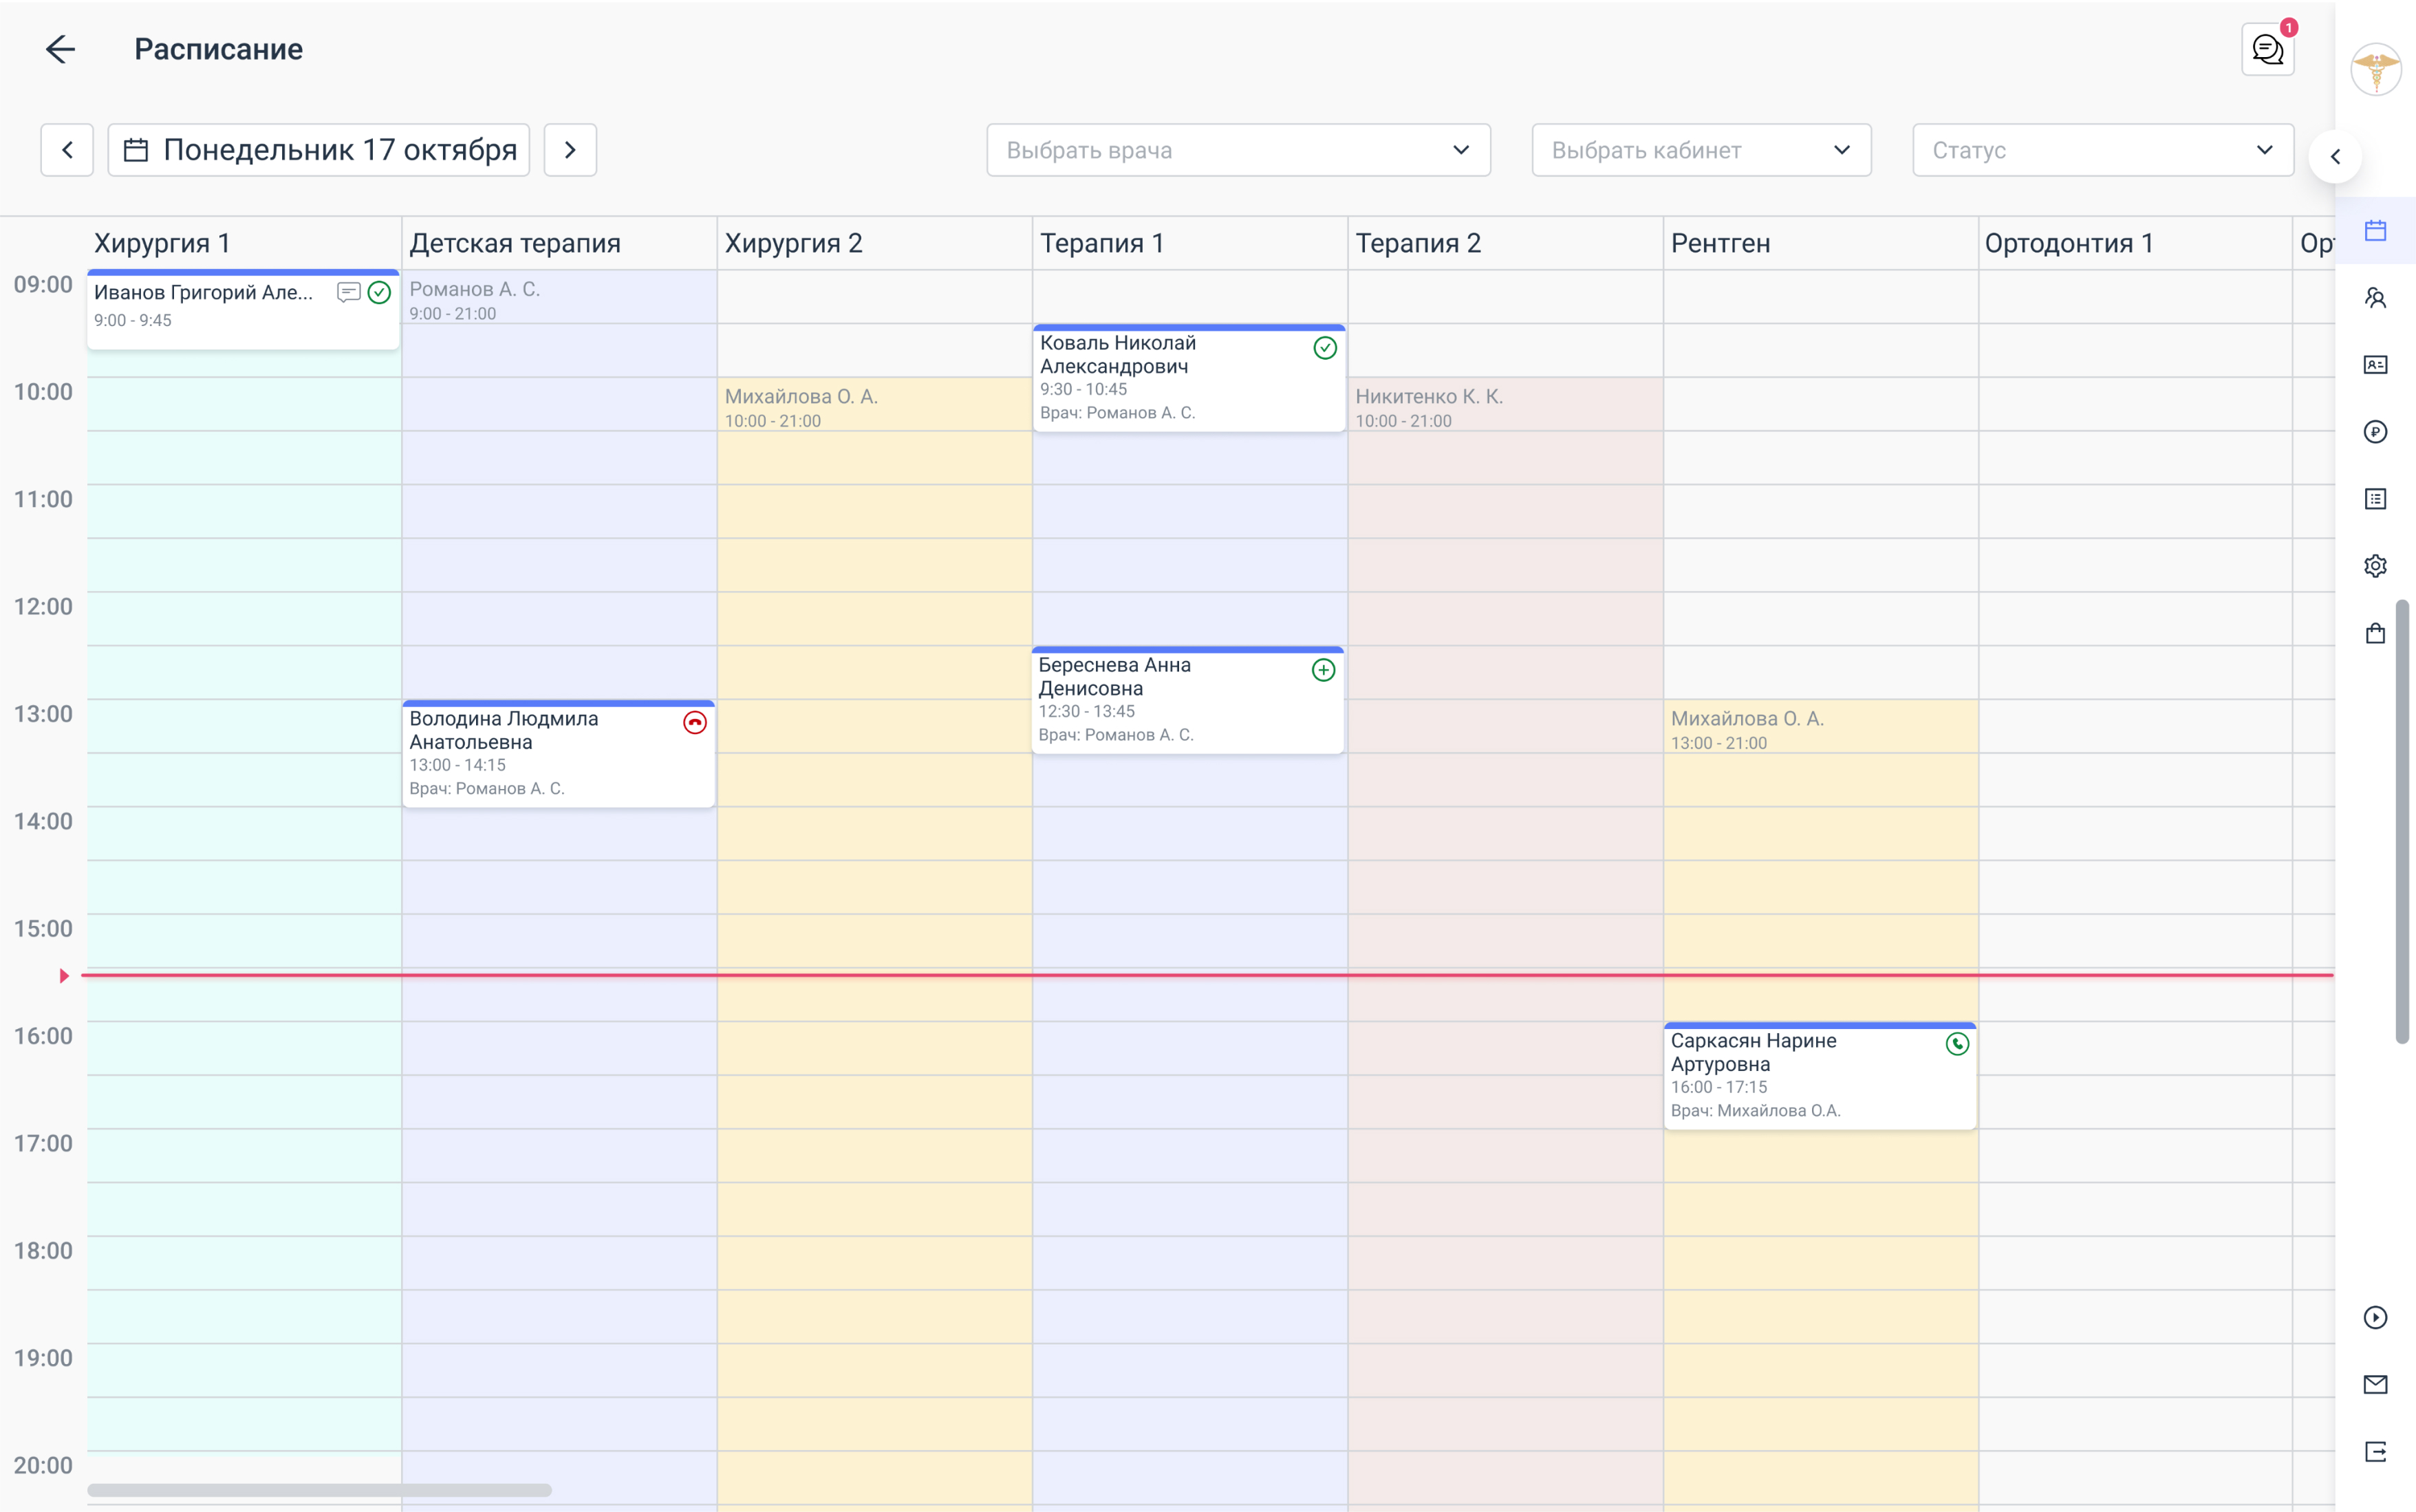Image resolution: width=2416 pixels, height=1512 pixels.
Task: Toggle check mark on Иванов Григорий card
Action: click(x=379, y=292)
